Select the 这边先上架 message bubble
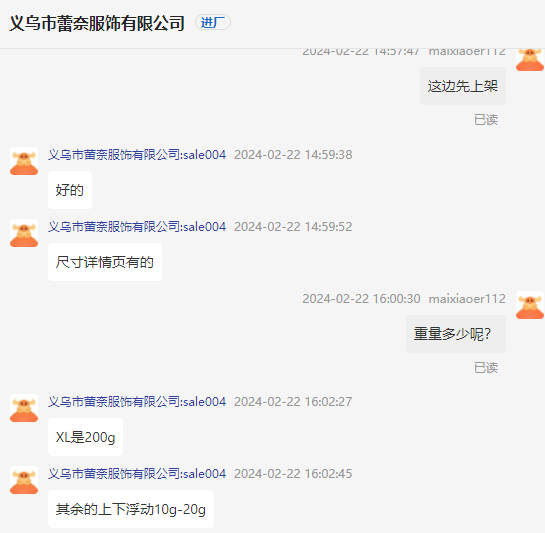Viewport: 545px width, 533px height. 463,86
